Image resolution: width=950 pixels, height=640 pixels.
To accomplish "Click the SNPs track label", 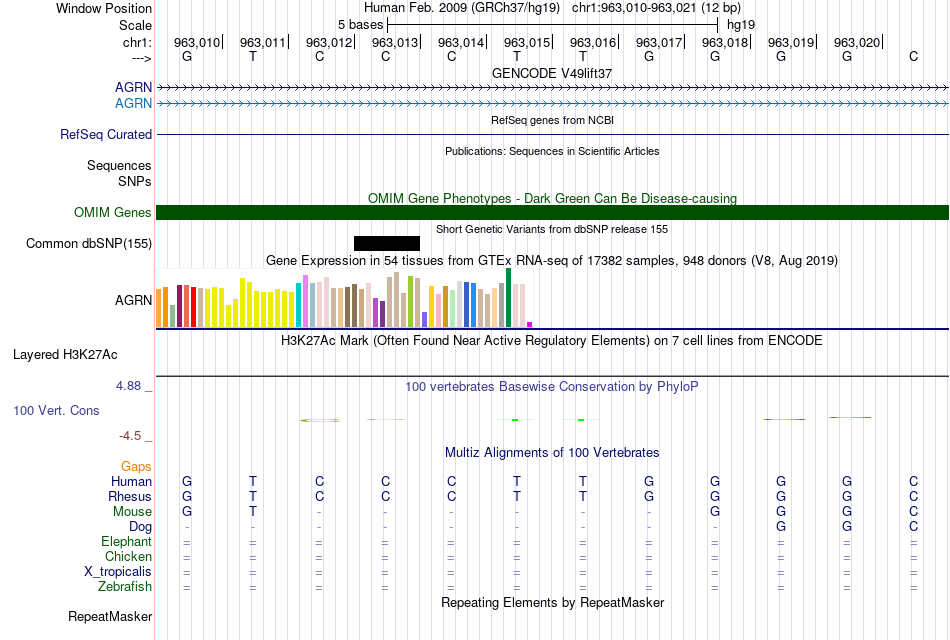I will point(135,181).
